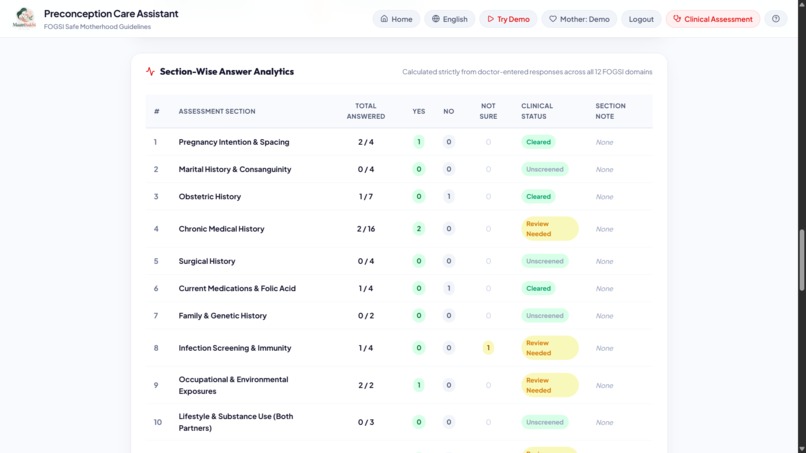
Task: Click the 2 / 16 answered count
Action: 365,229
